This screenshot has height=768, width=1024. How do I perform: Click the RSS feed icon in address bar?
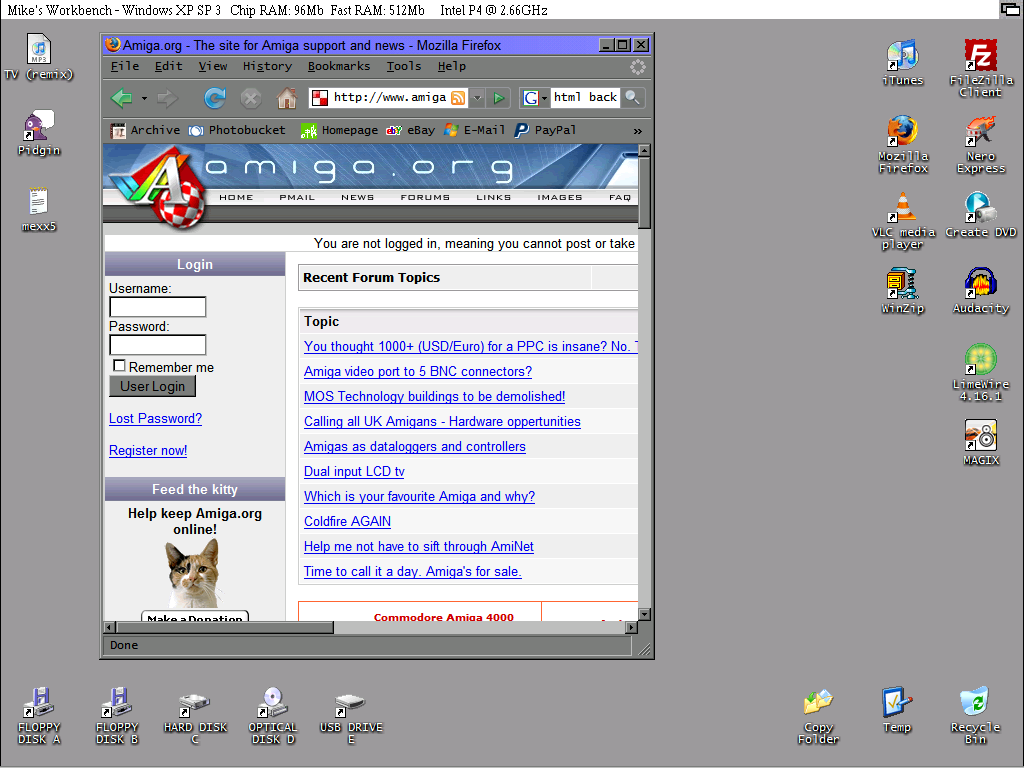click(458, 98)
